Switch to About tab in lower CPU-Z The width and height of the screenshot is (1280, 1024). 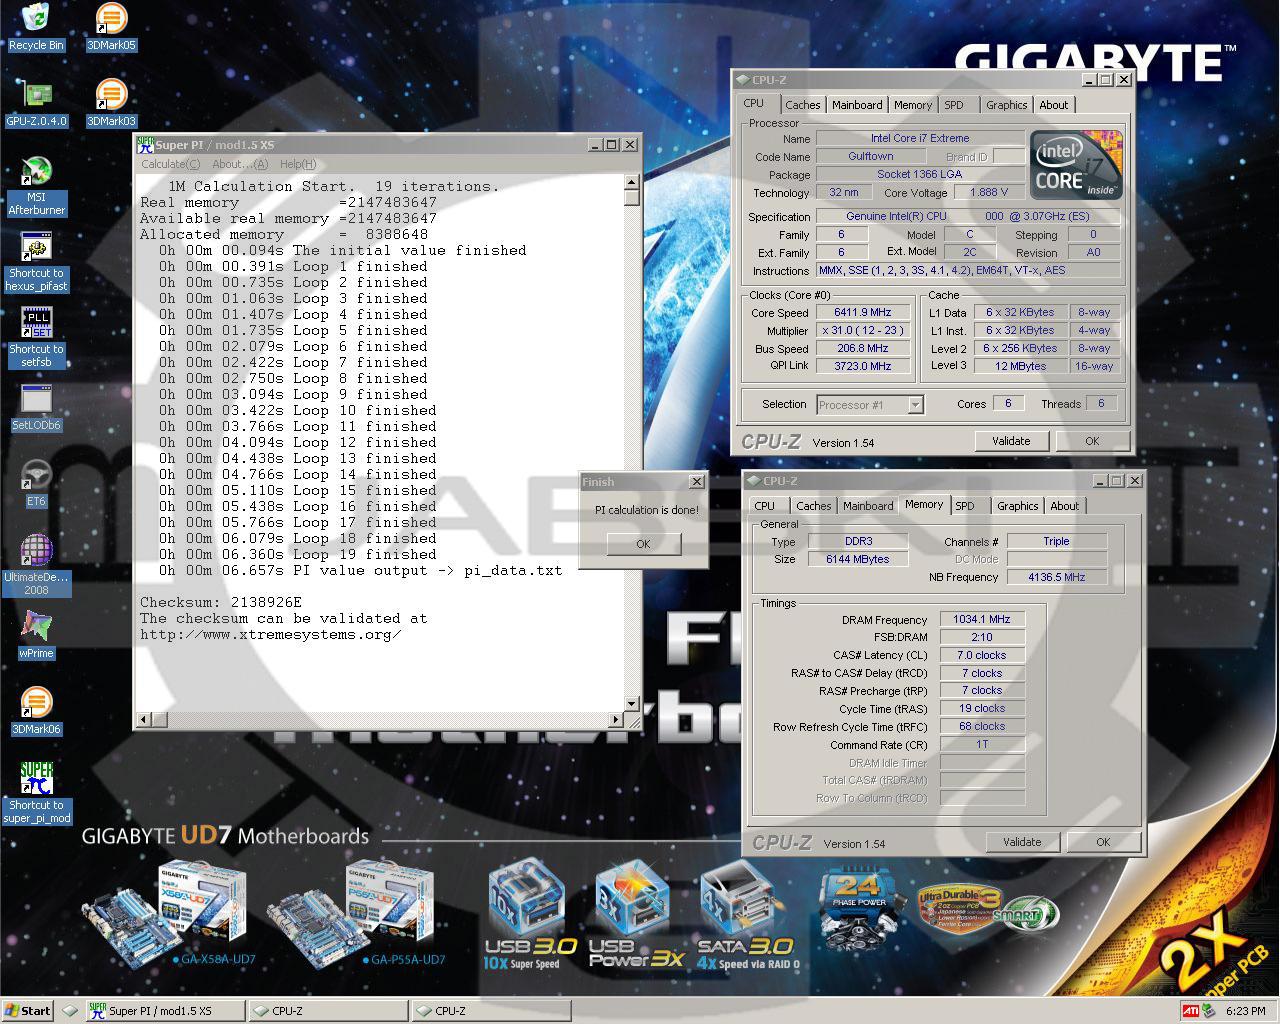point(1064,506)
